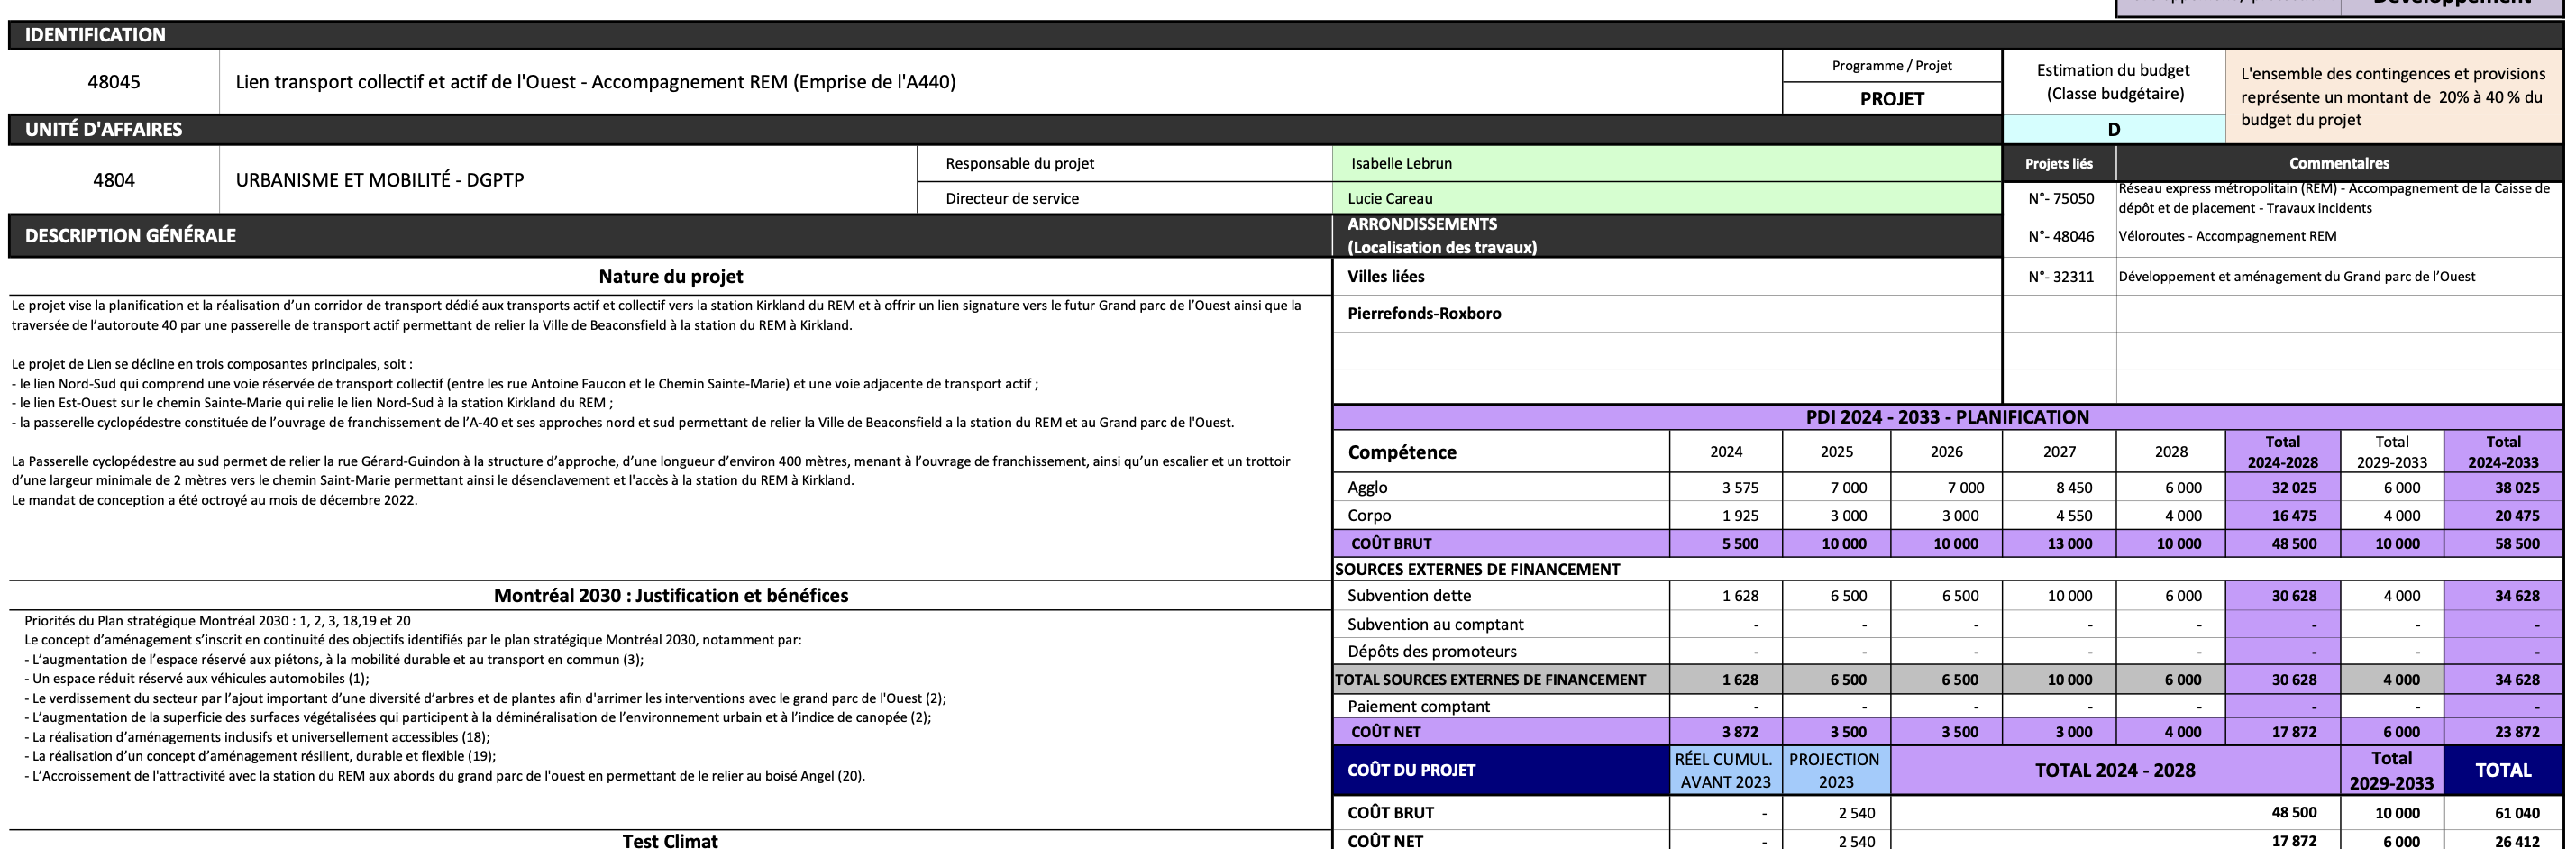Viewport: 2576px width, 849px height.
Task: Click the contingences and provisions note
Action: pyautogui.click(x=2393, y=97)
